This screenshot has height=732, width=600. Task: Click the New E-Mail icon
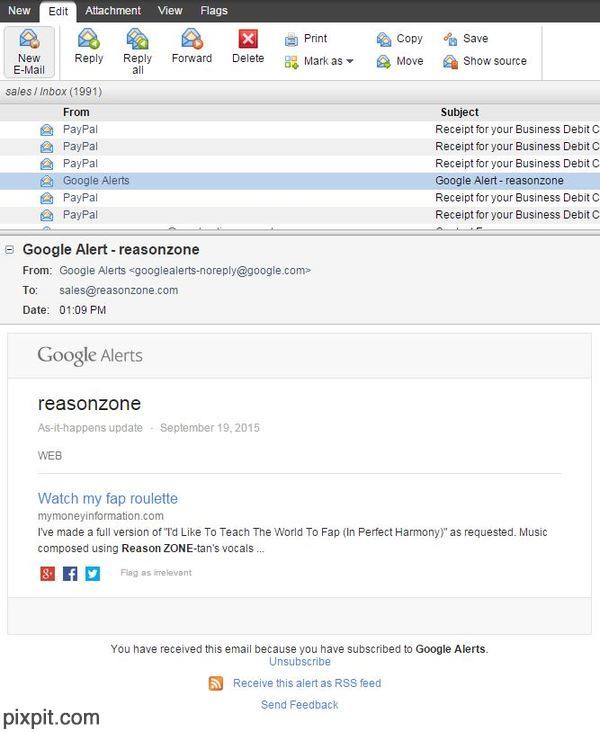point(29,40)
